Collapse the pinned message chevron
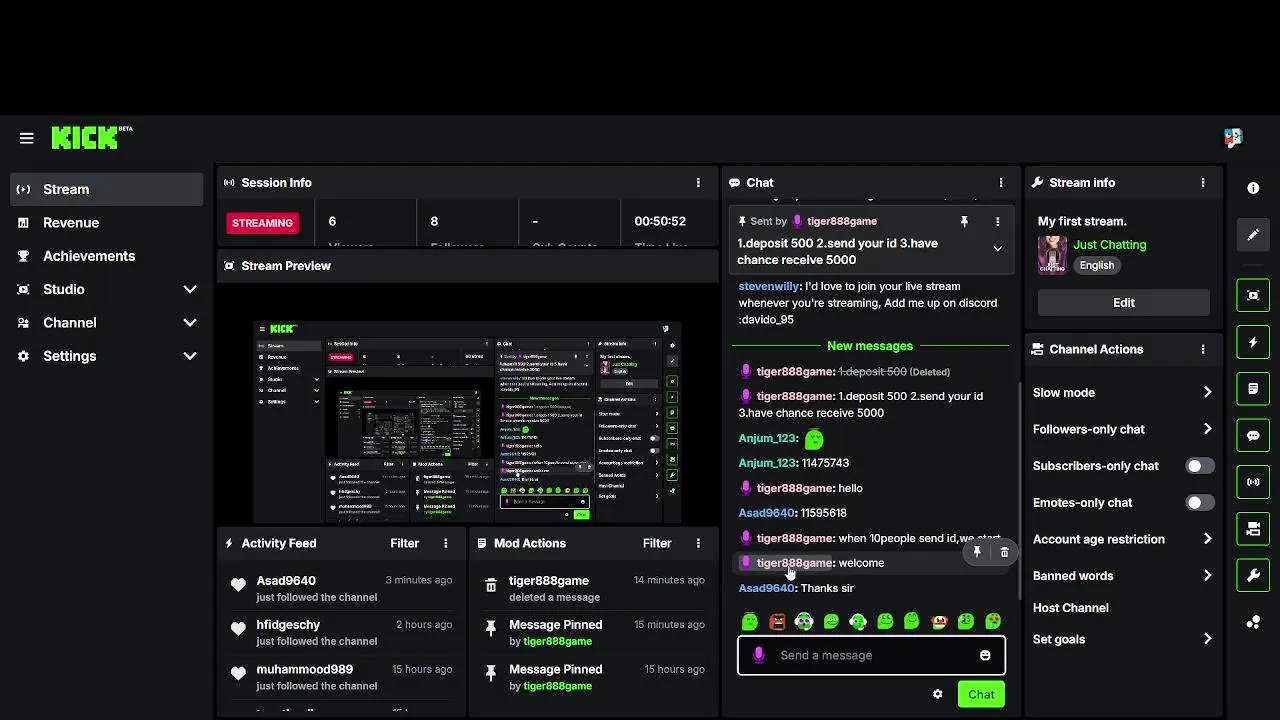Viewport: 1280px width, 720px height. [x=997, y=248]
